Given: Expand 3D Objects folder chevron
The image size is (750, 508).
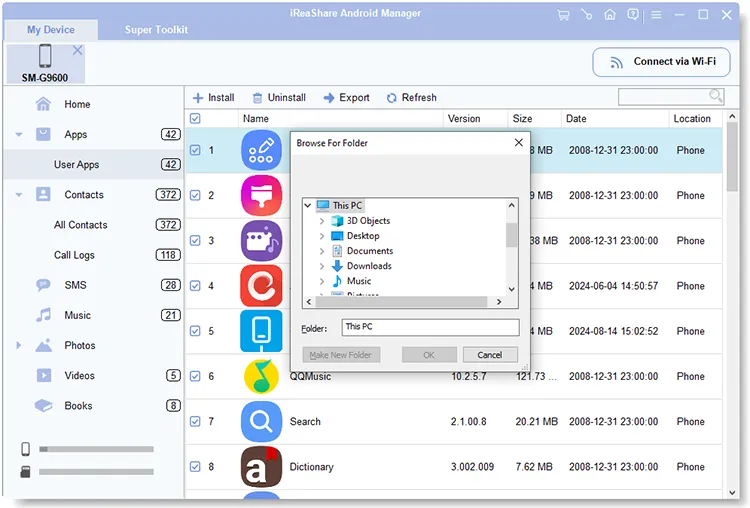Looking at the screenshot, I should click(x=322, y=221).
